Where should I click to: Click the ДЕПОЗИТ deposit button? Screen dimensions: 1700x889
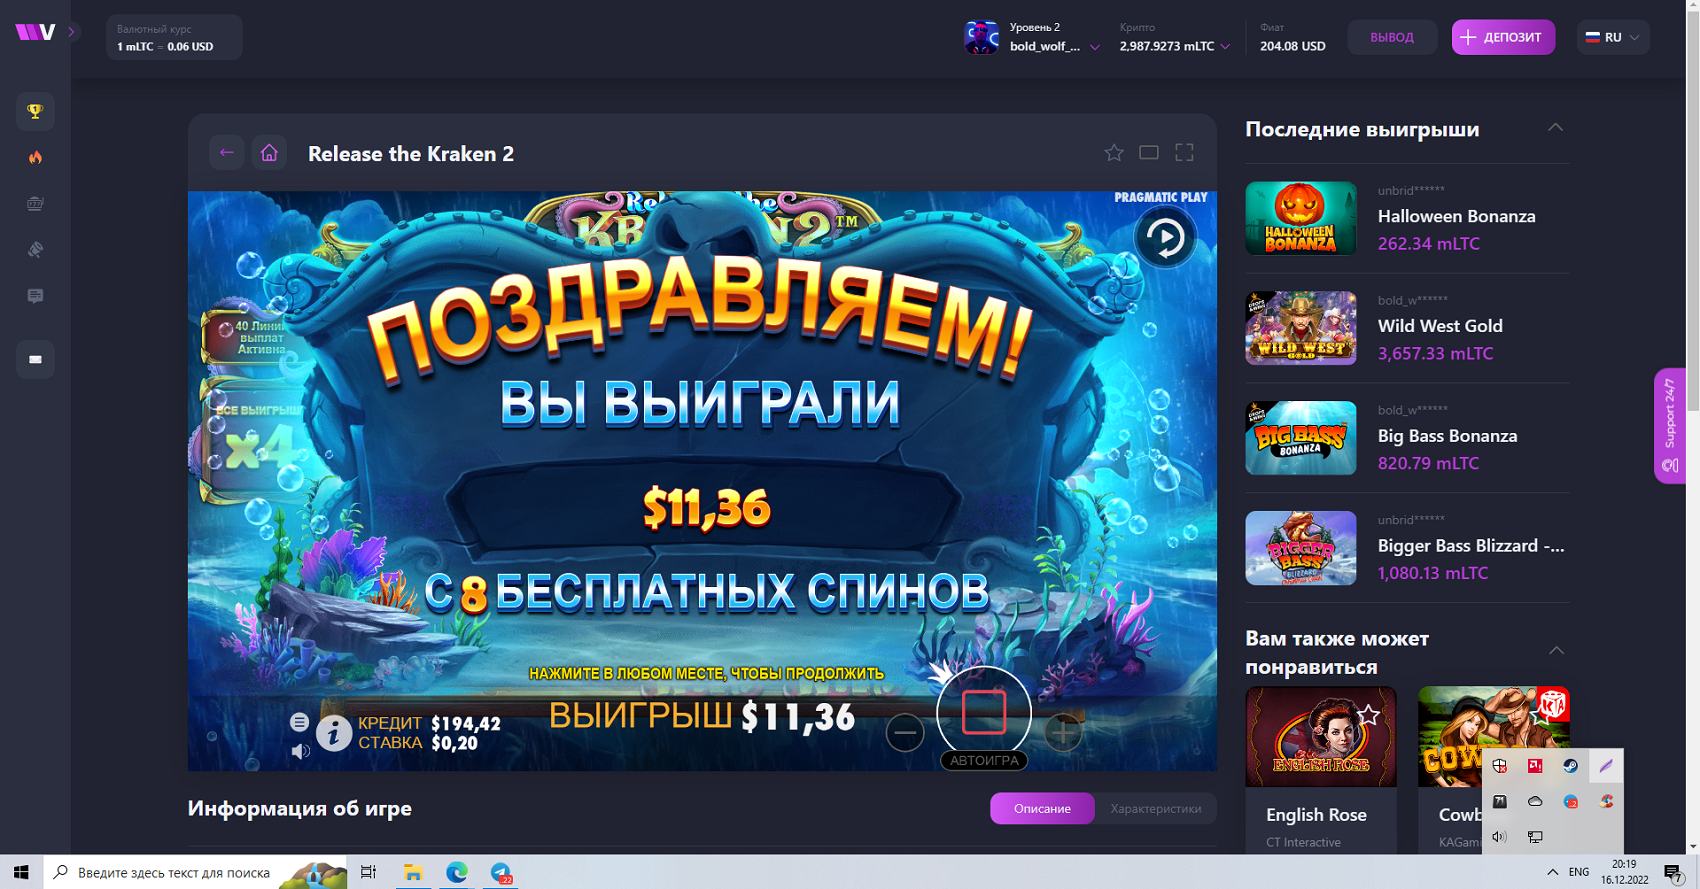(x=1503, y=37)
